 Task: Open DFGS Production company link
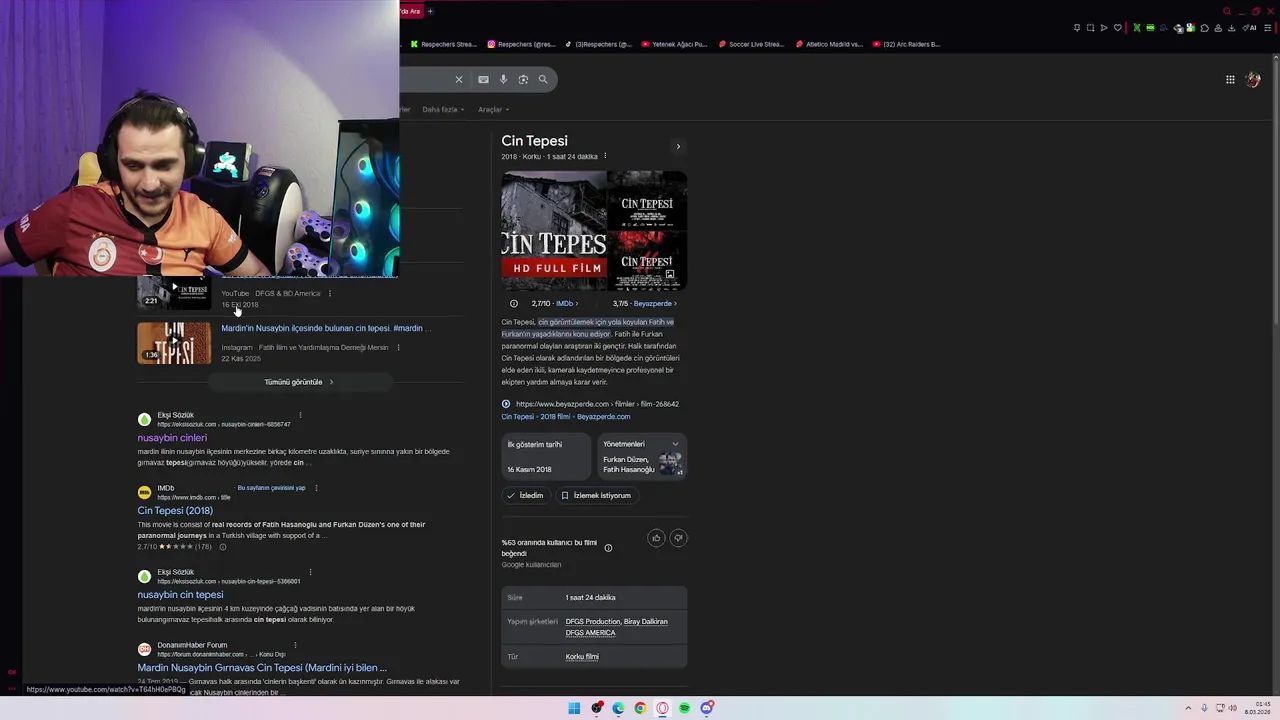click(x=593, y=622)
